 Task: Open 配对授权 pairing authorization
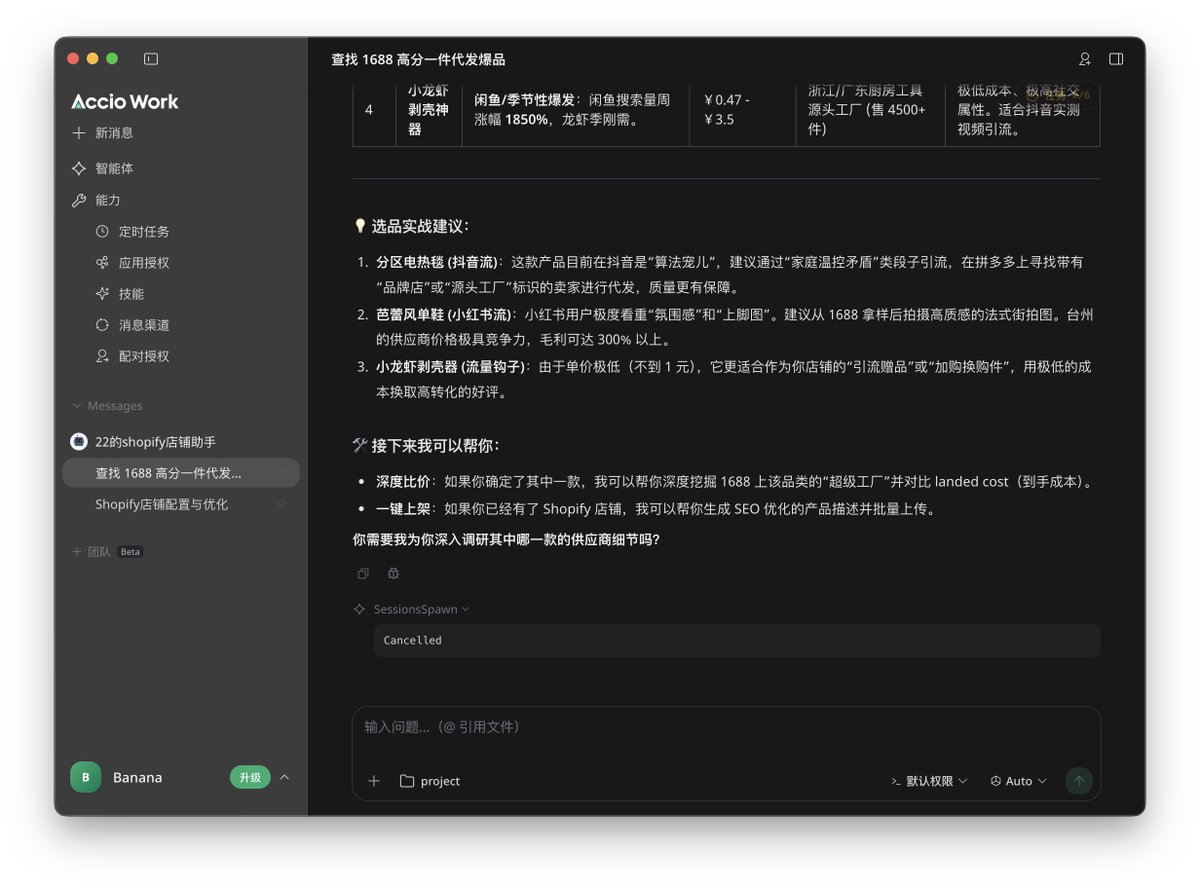[x=132, y=356]
